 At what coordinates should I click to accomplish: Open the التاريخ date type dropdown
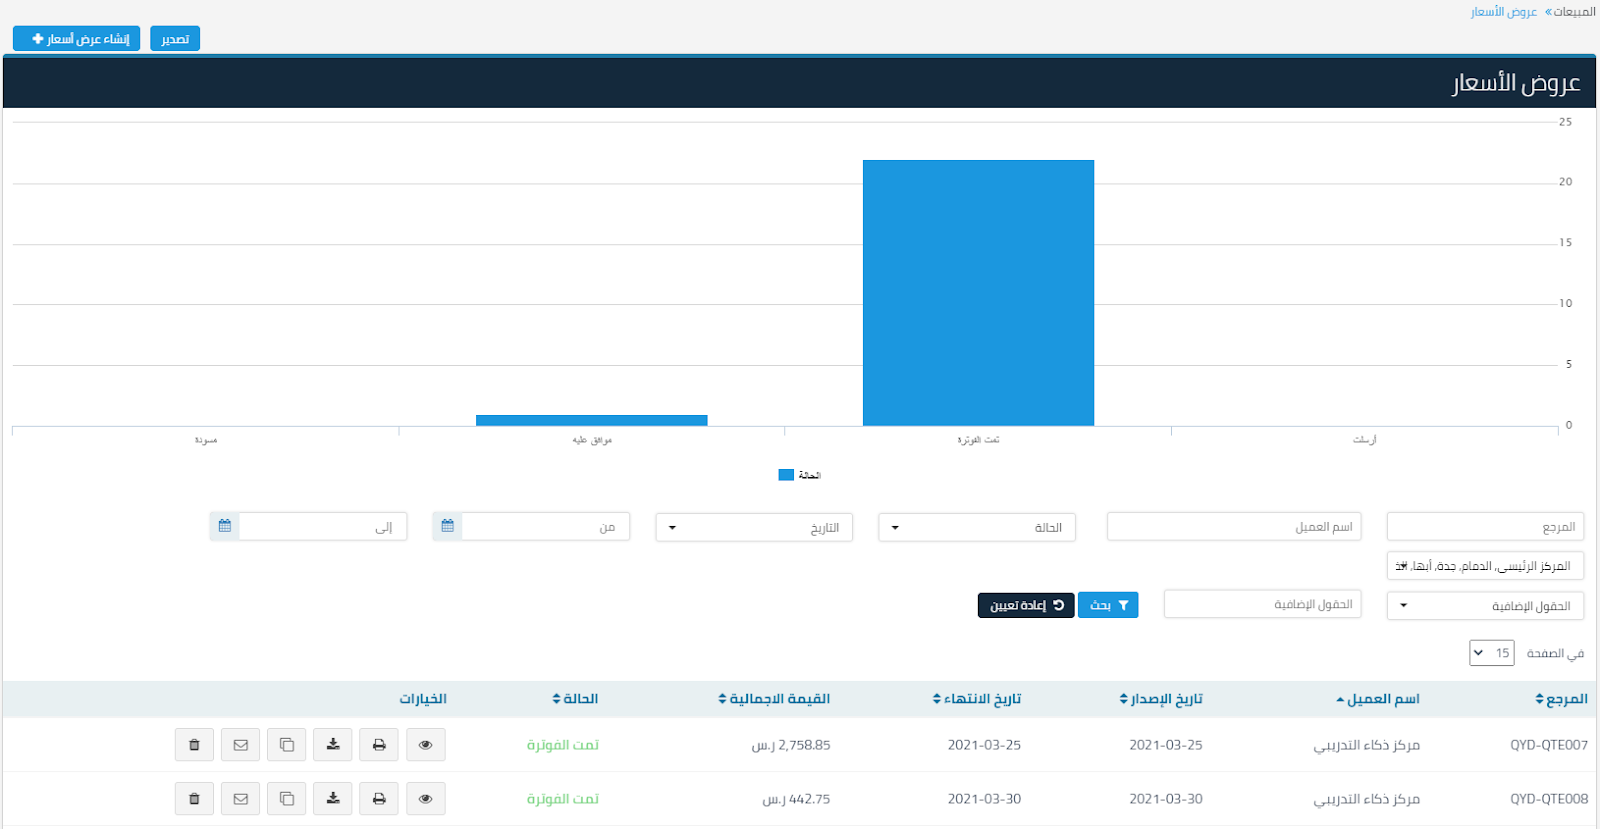pos(754,527)
